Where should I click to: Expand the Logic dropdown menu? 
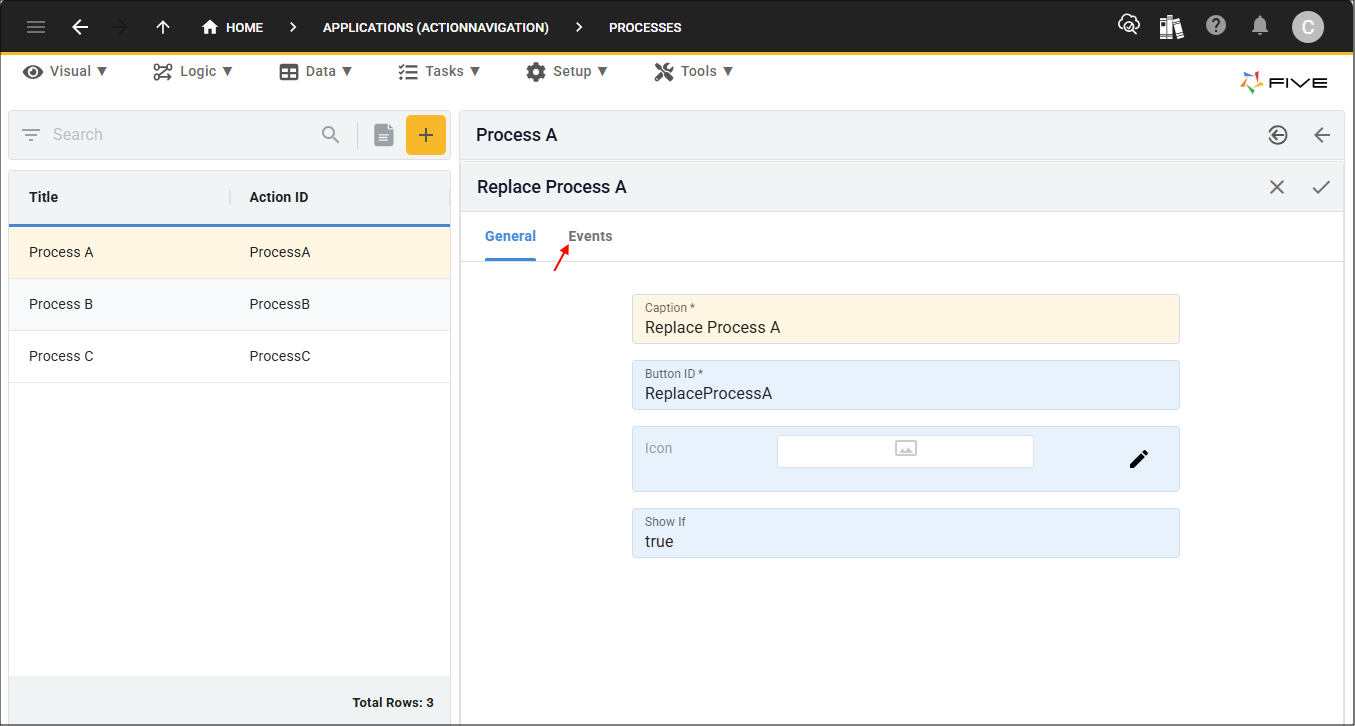click(x=193, y=71)
